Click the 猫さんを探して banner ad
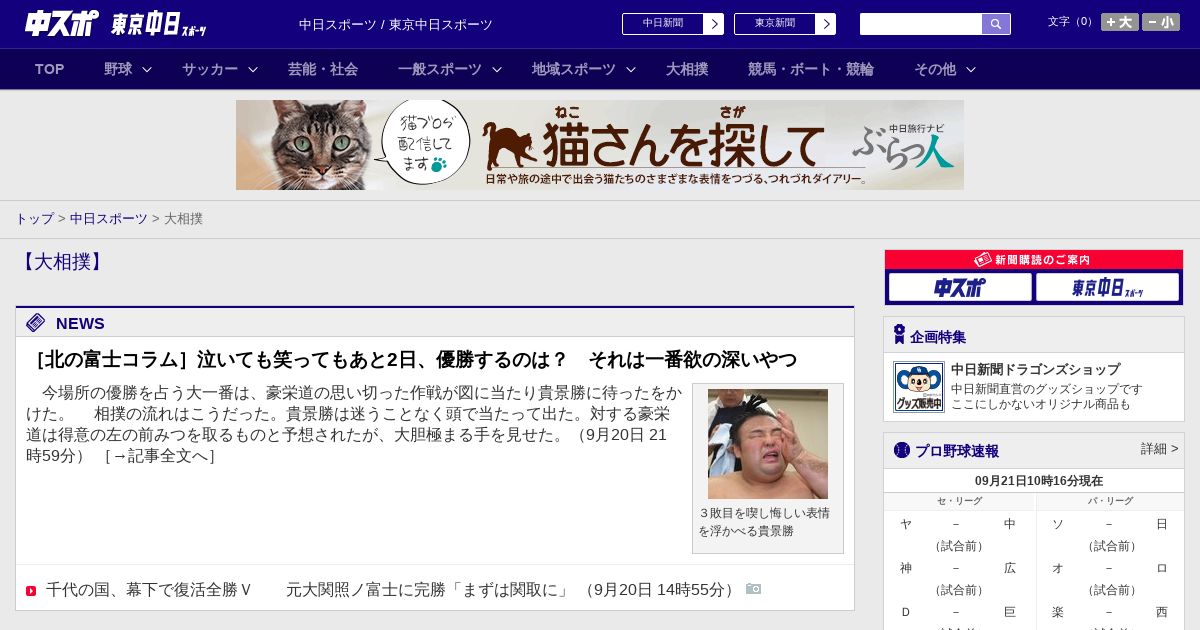Viewport: 1200px width, 630px height. tap(600, 145)
